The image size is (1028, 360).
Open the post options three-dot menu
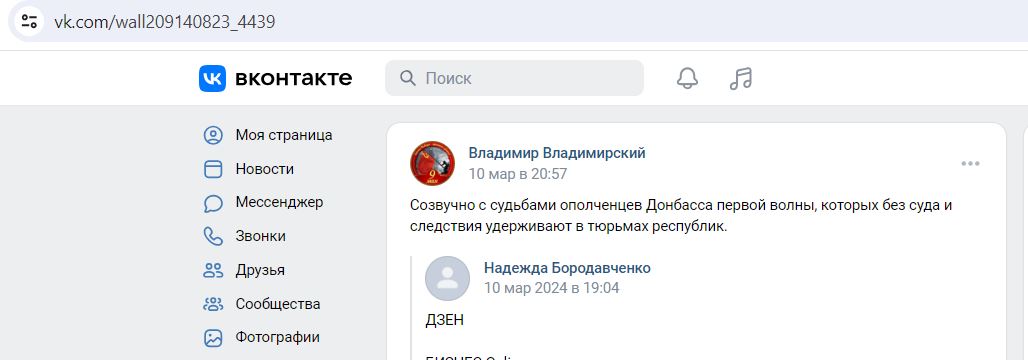coord(970,163)
